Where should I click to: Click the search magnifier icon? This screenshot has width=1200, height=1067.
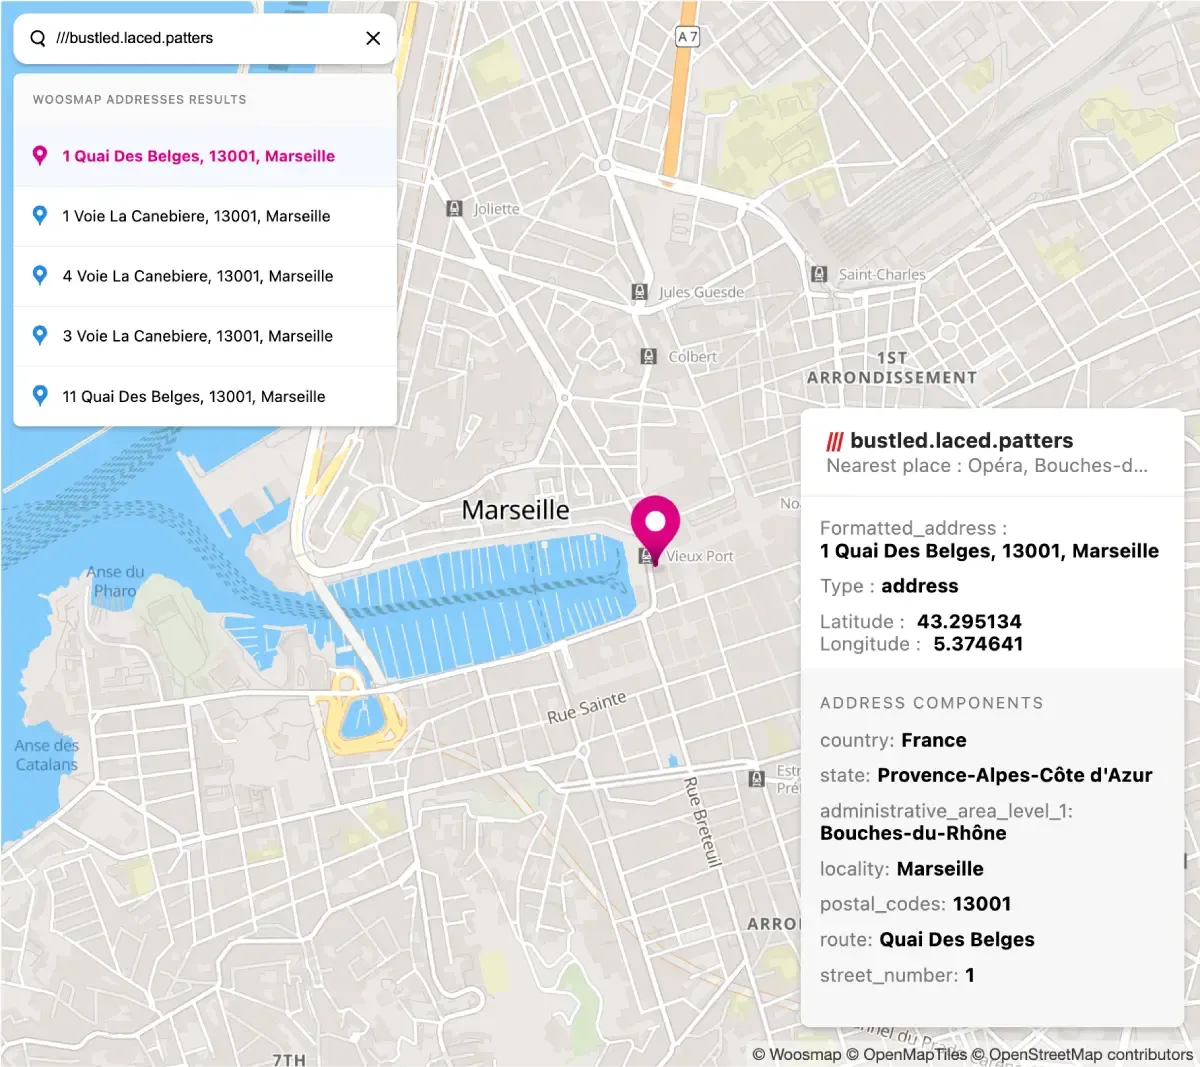(38, 38)
